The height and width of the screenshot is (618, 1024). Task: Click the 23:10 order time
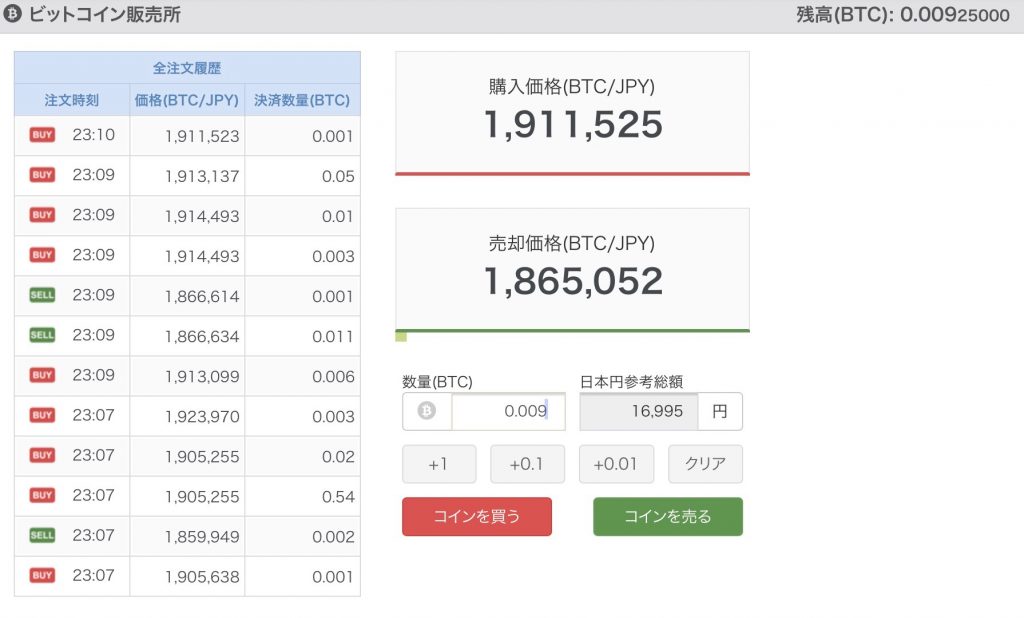[93, 135]
